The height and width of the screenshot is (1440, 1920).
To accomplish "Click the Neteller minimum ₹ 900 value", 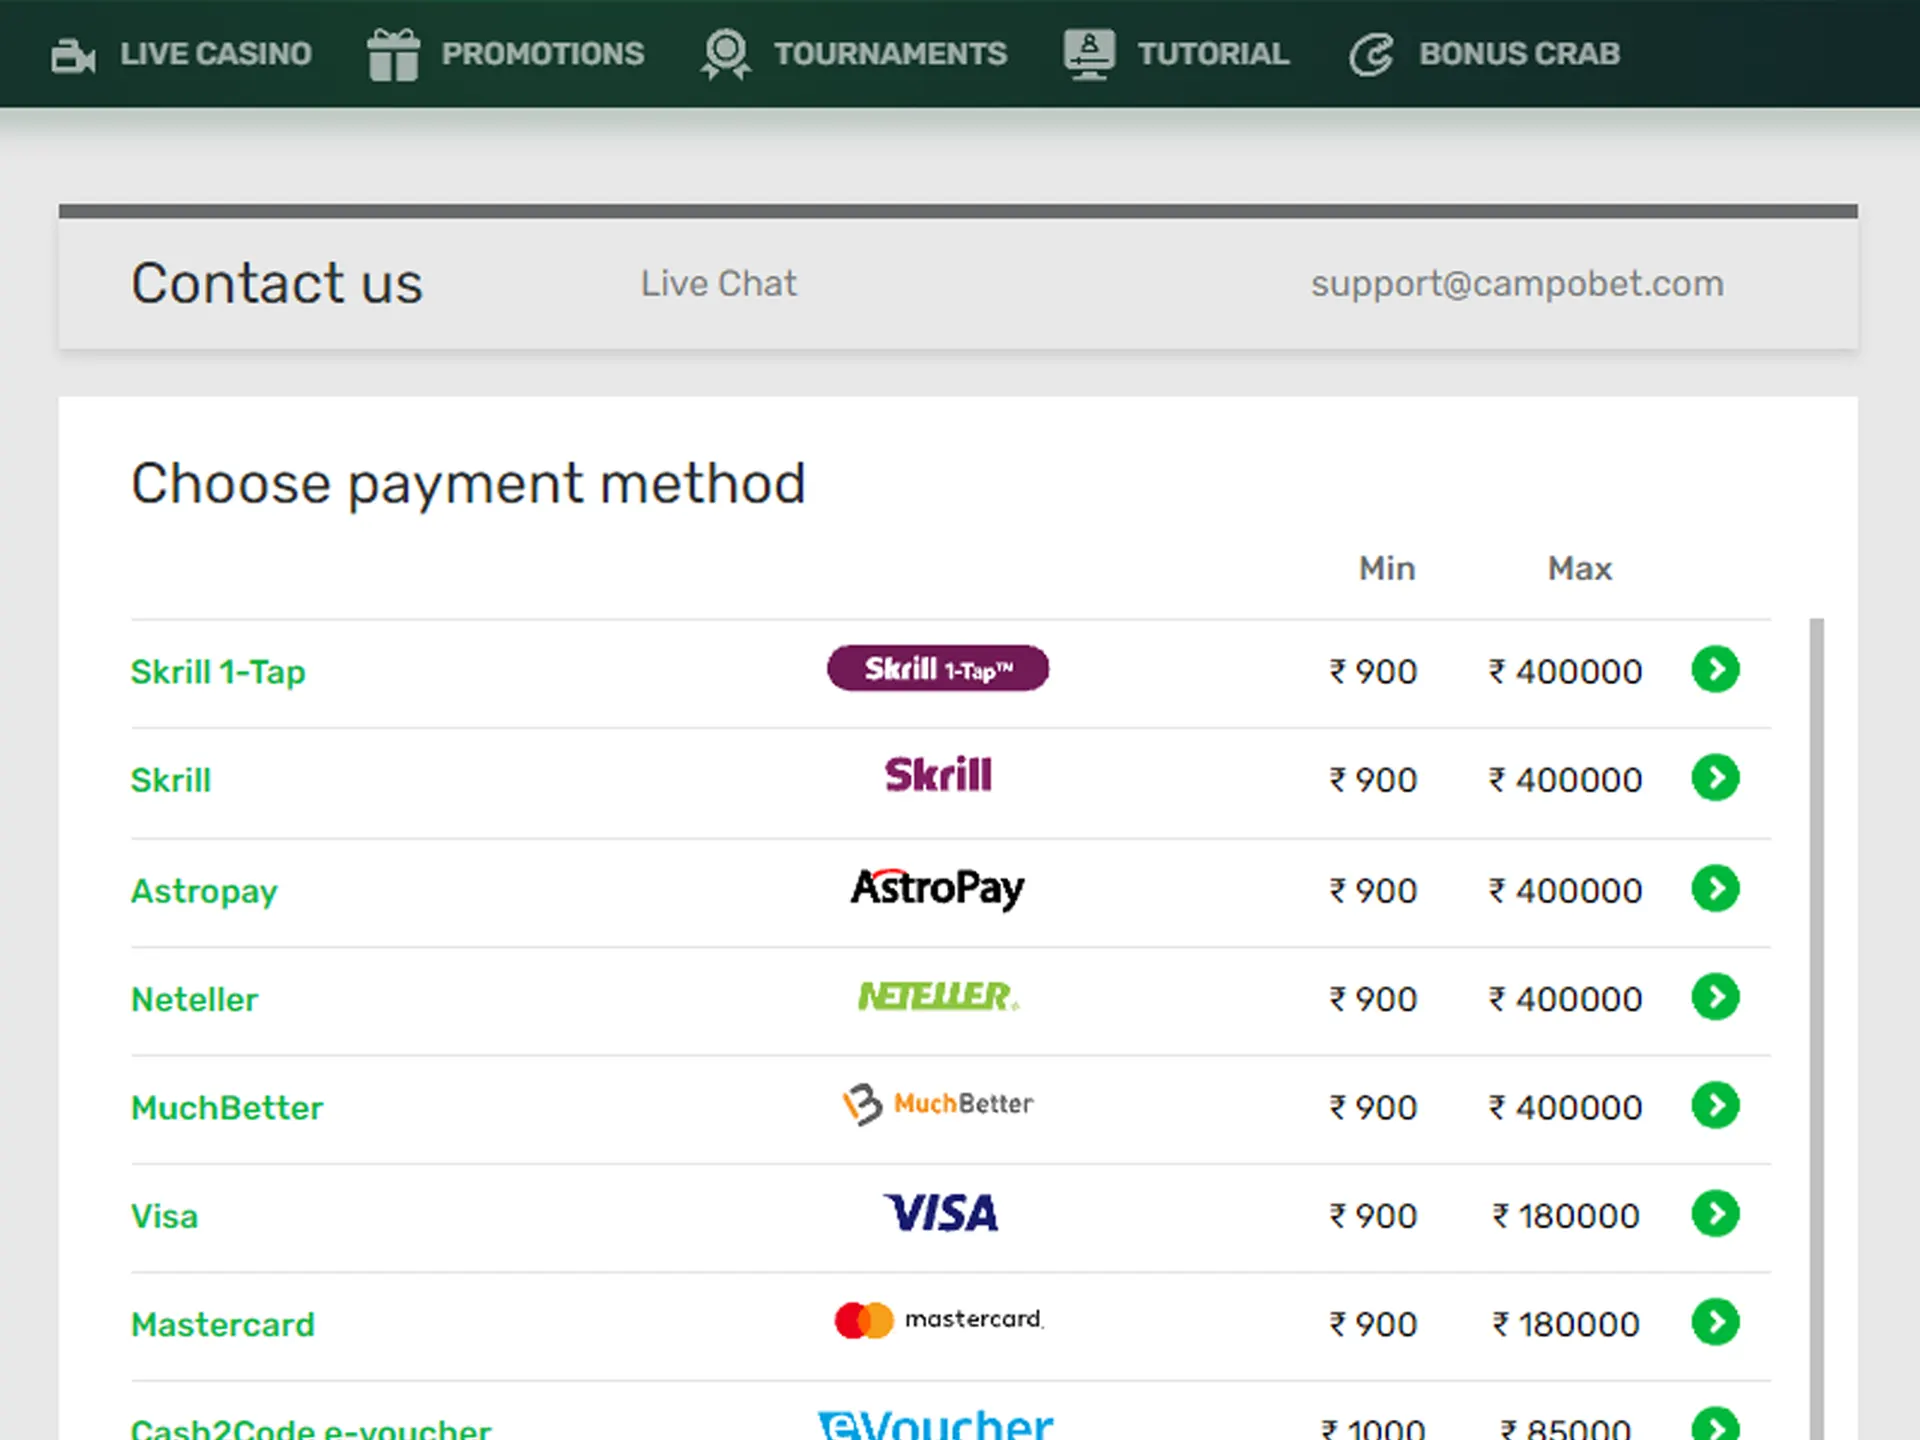I will 1373,999.
